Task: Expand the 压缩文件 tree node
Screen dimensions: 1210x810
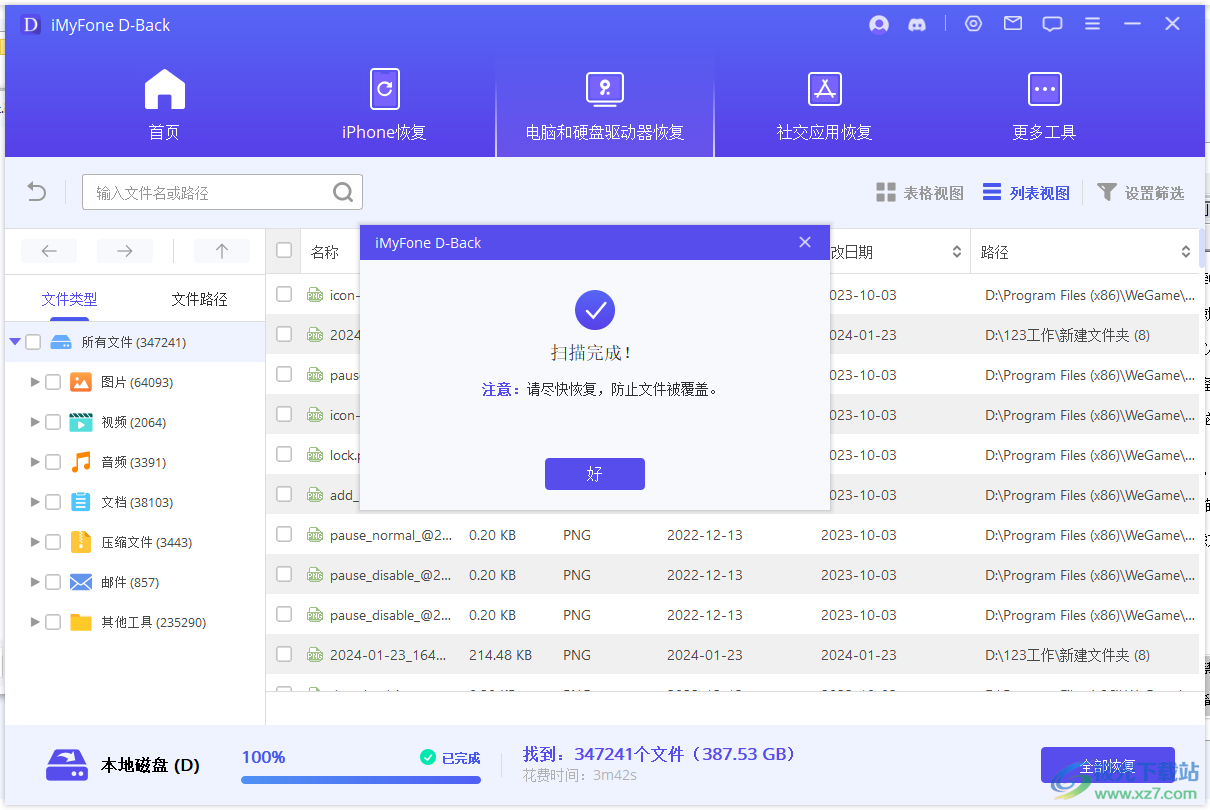Action: point(36,542)
